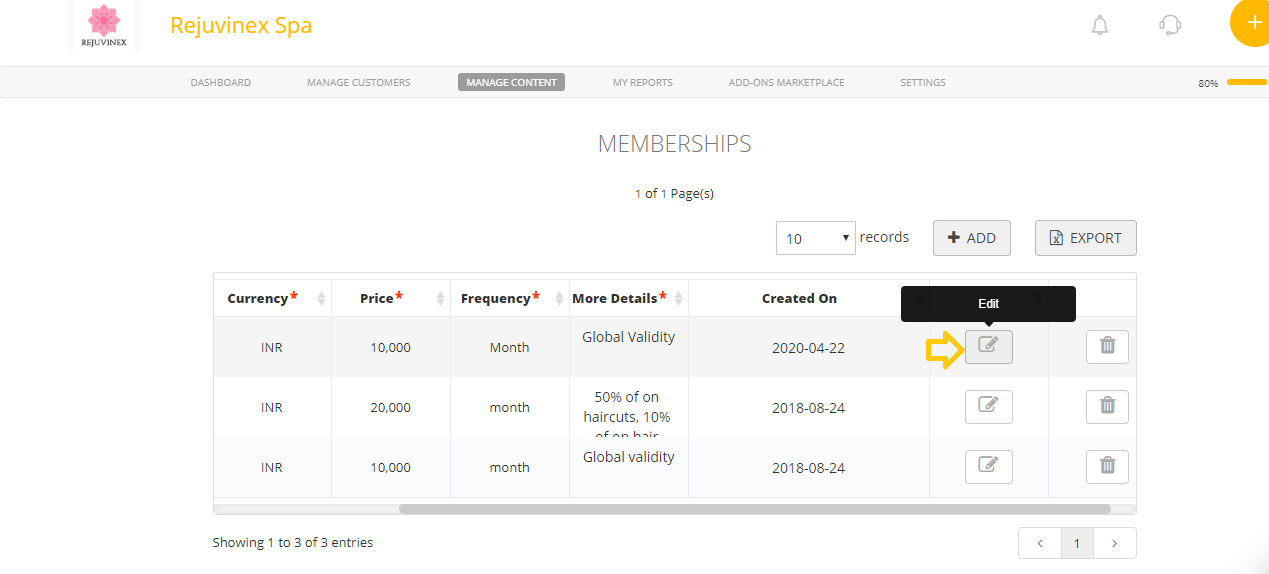Click the 50% of on haircuts details cell
Image resolution: width=1269 pixels, height=574 pixels.
(628, 407)
